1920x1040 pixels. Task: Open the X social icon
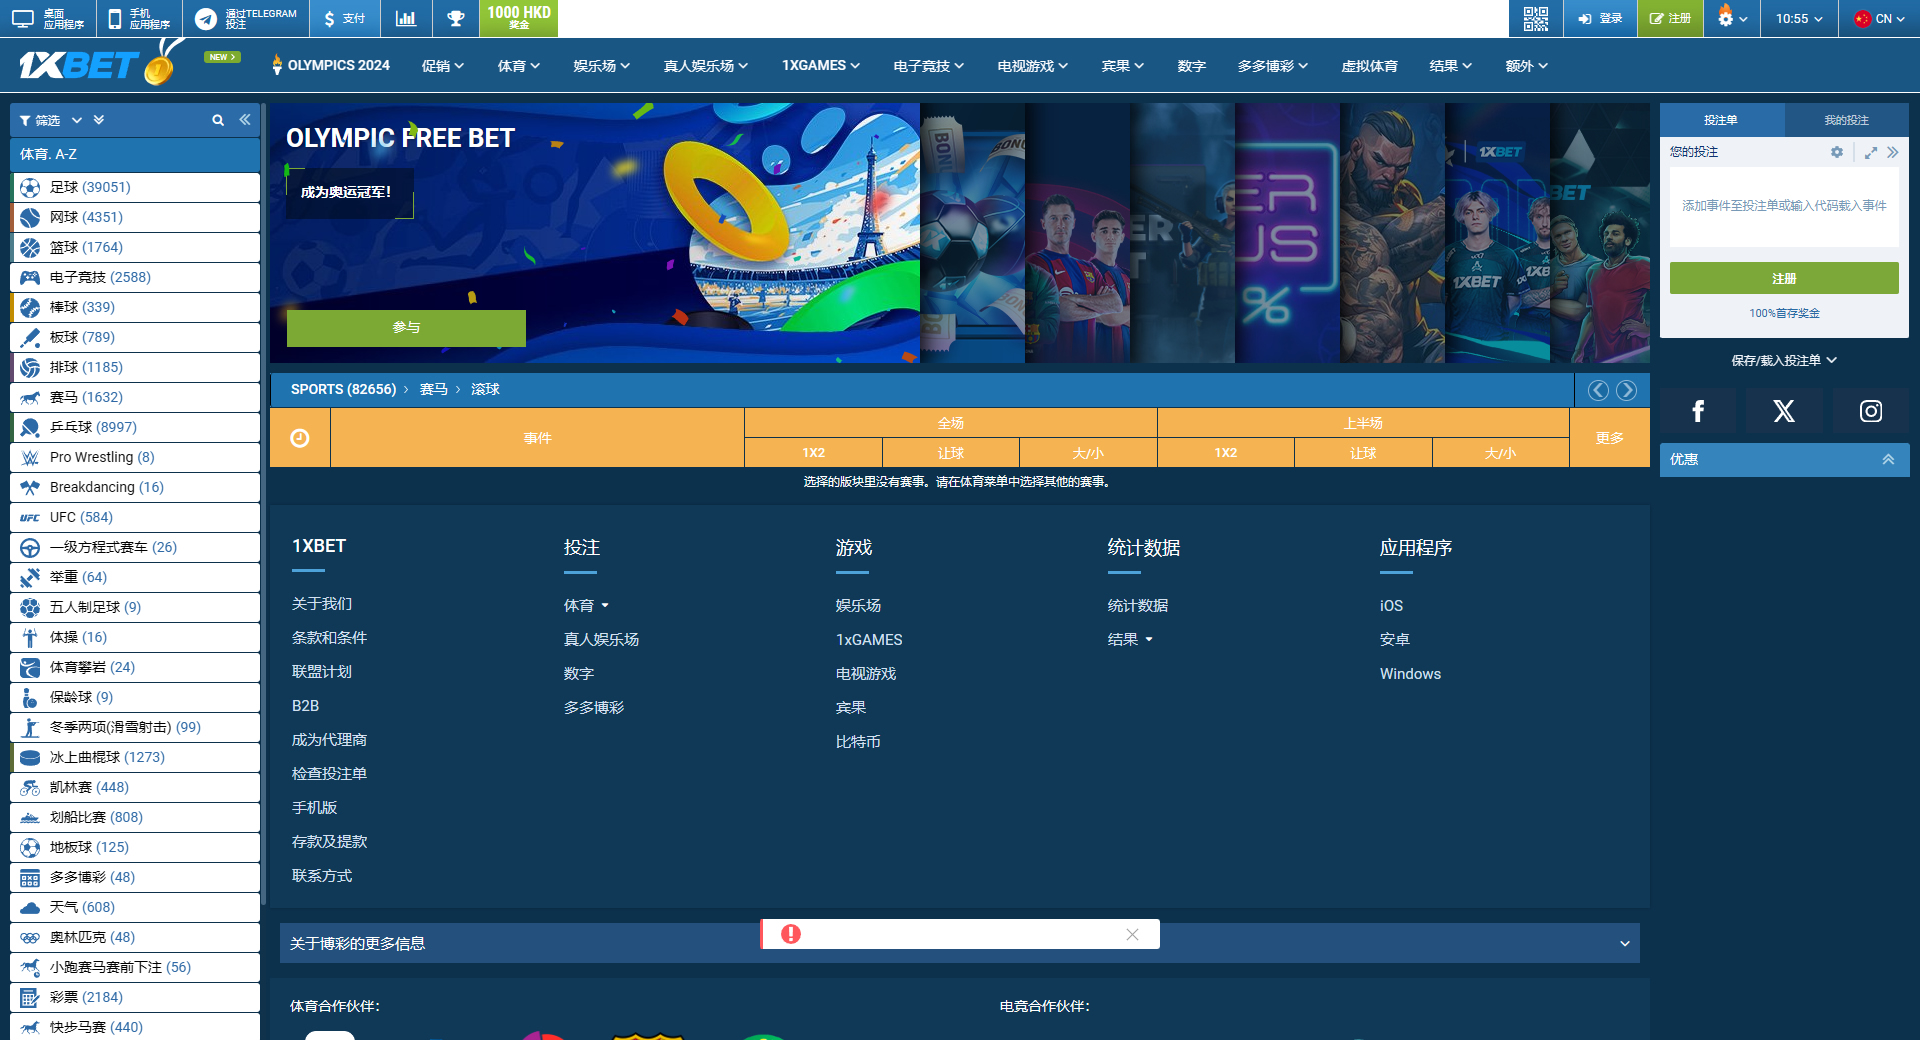1784,411
